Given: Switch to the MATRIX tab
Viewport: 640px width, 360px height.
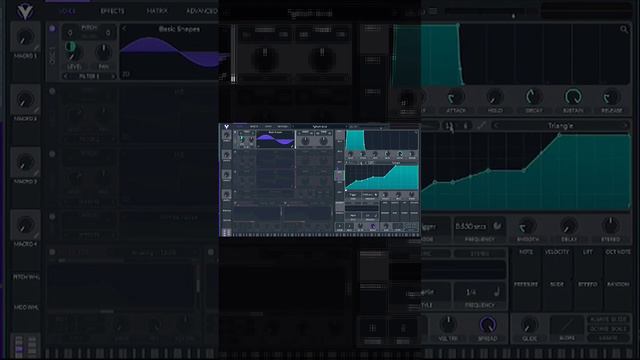Looking at the screenshot, I should point(157,11).
